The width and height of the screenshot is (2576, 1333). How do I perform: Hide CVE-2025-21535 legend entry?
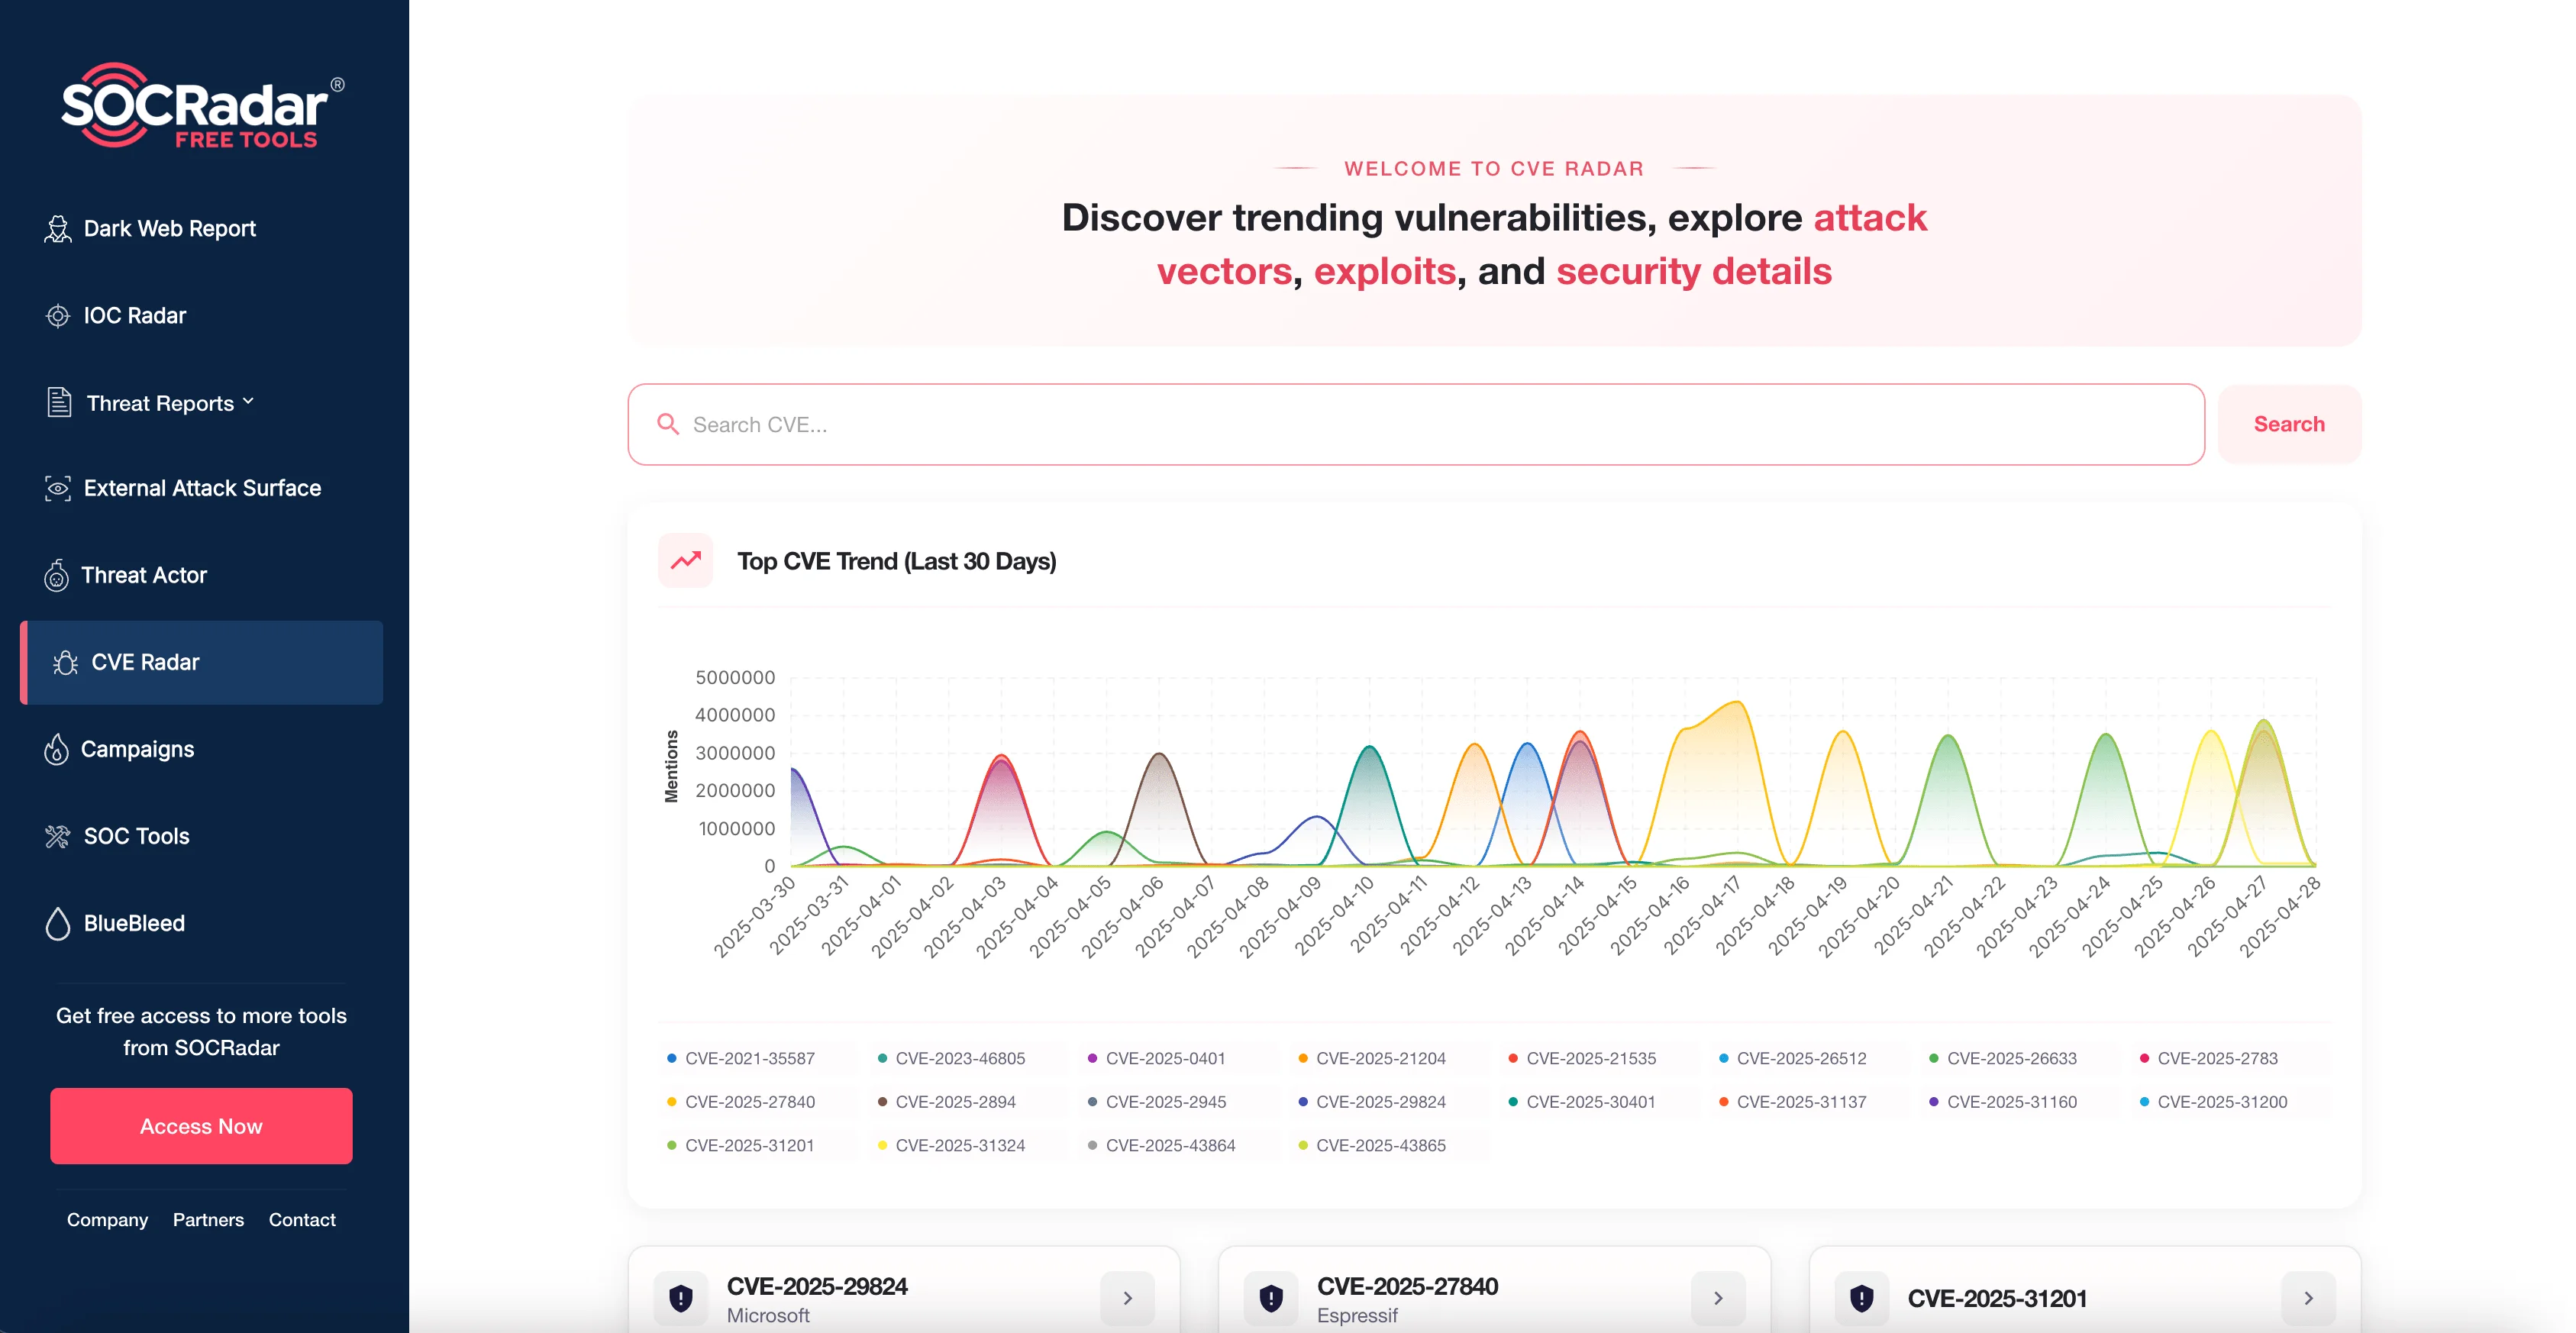pyautogui.click(x=1582, y=1058)
